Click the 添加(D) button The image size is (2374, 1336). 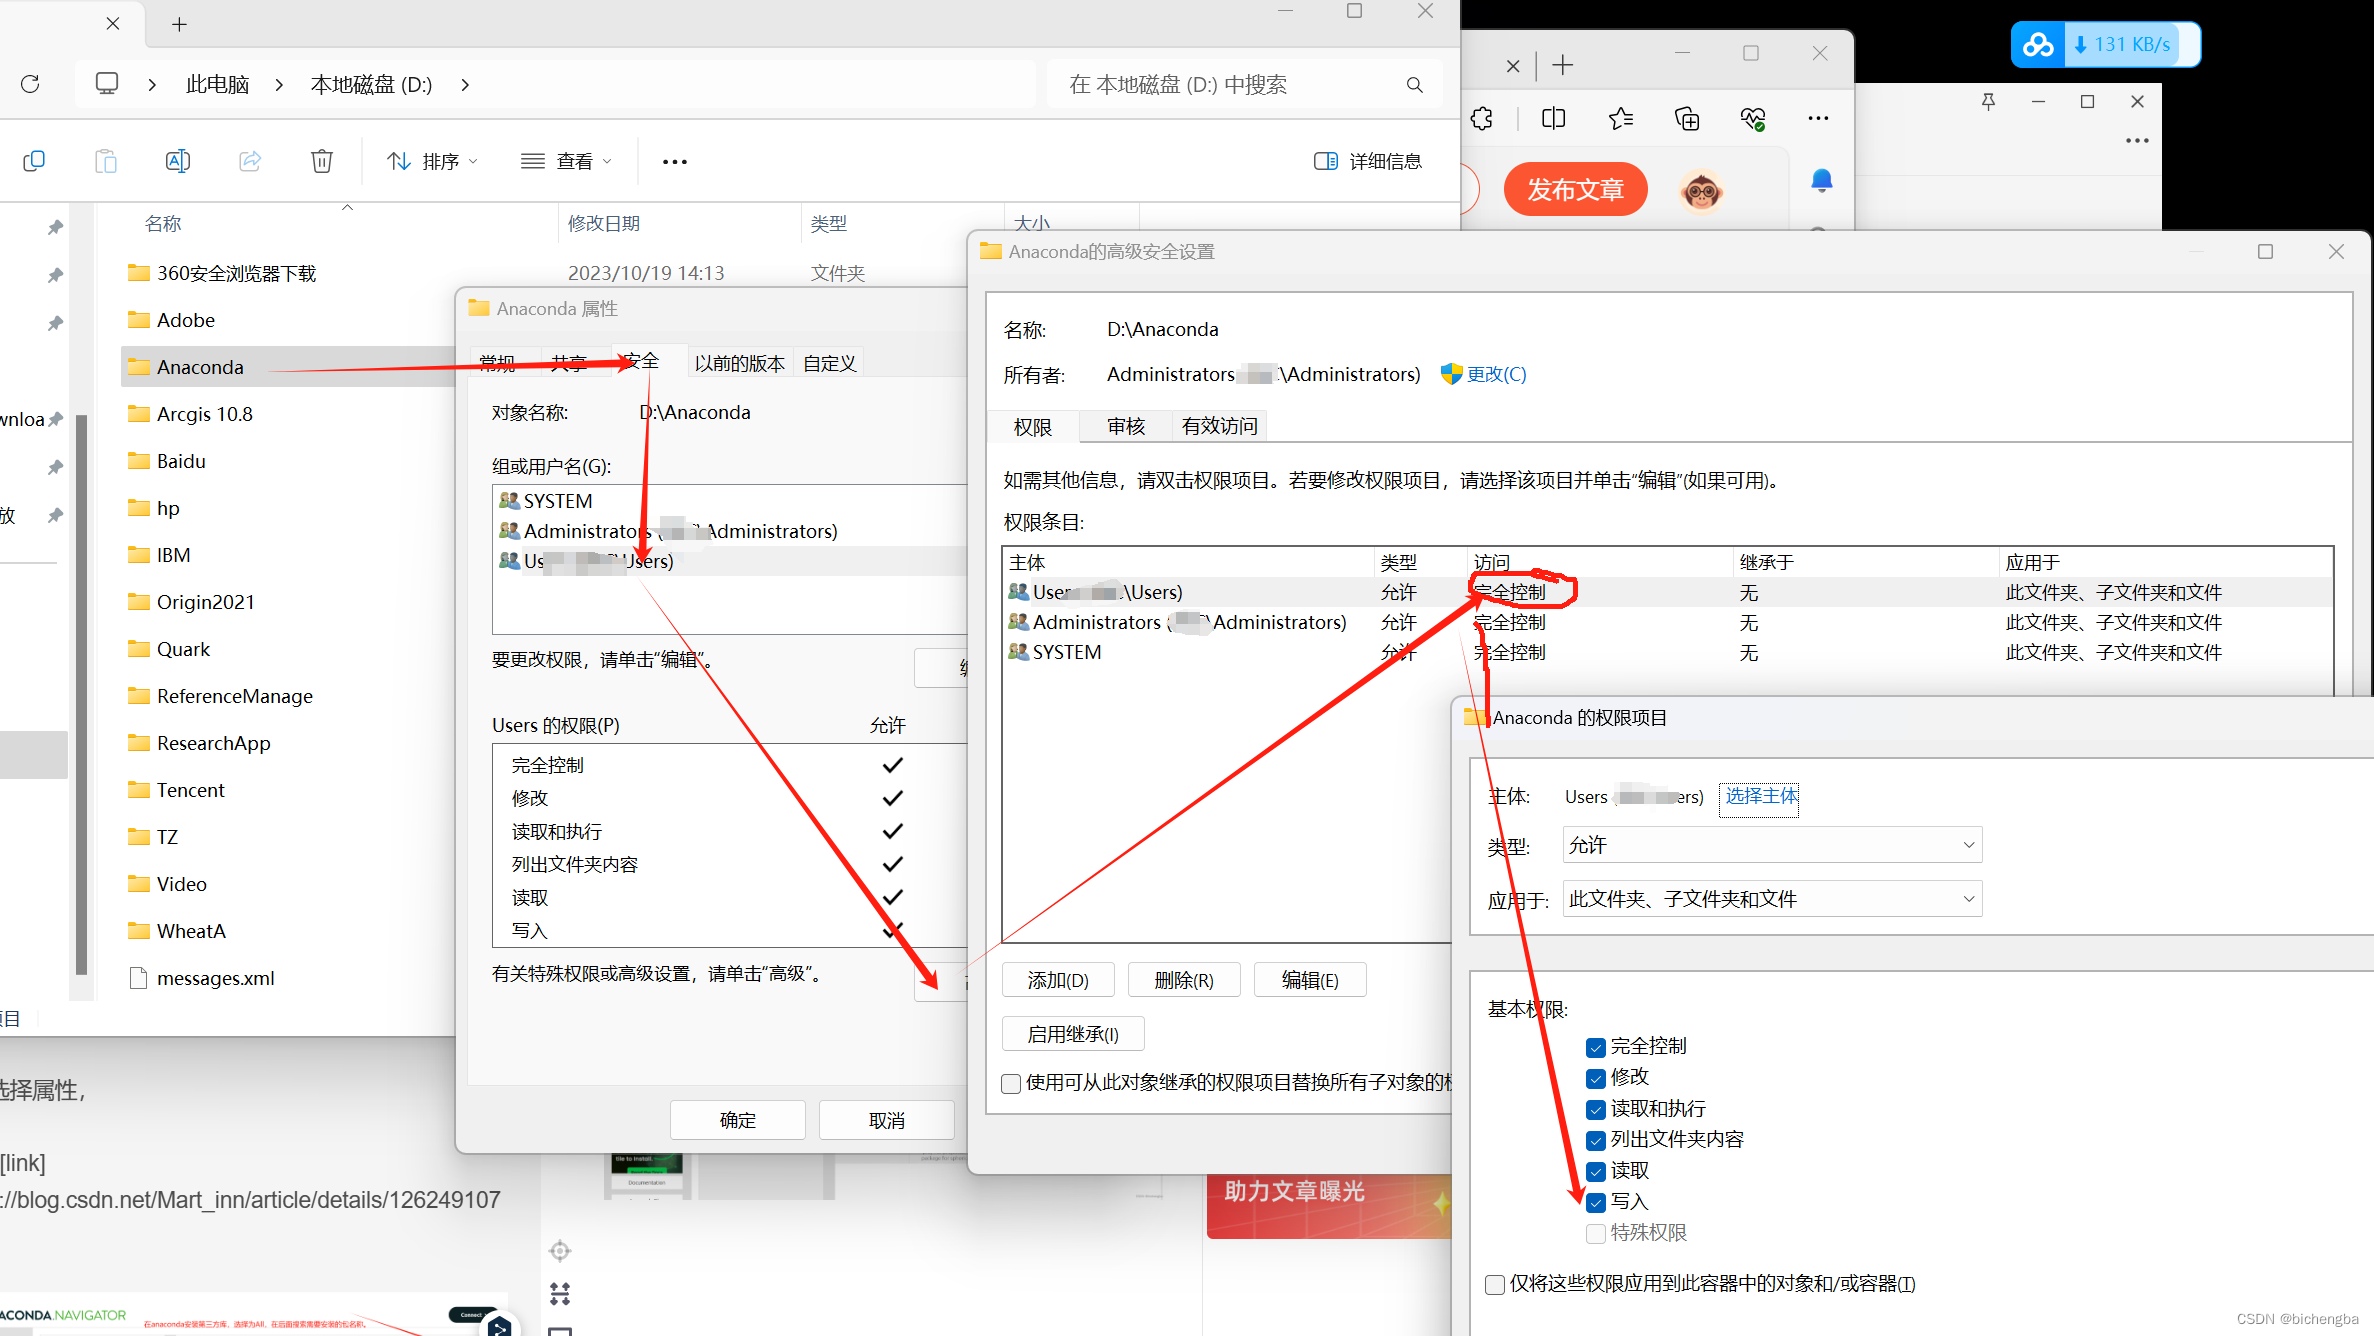1058,979
